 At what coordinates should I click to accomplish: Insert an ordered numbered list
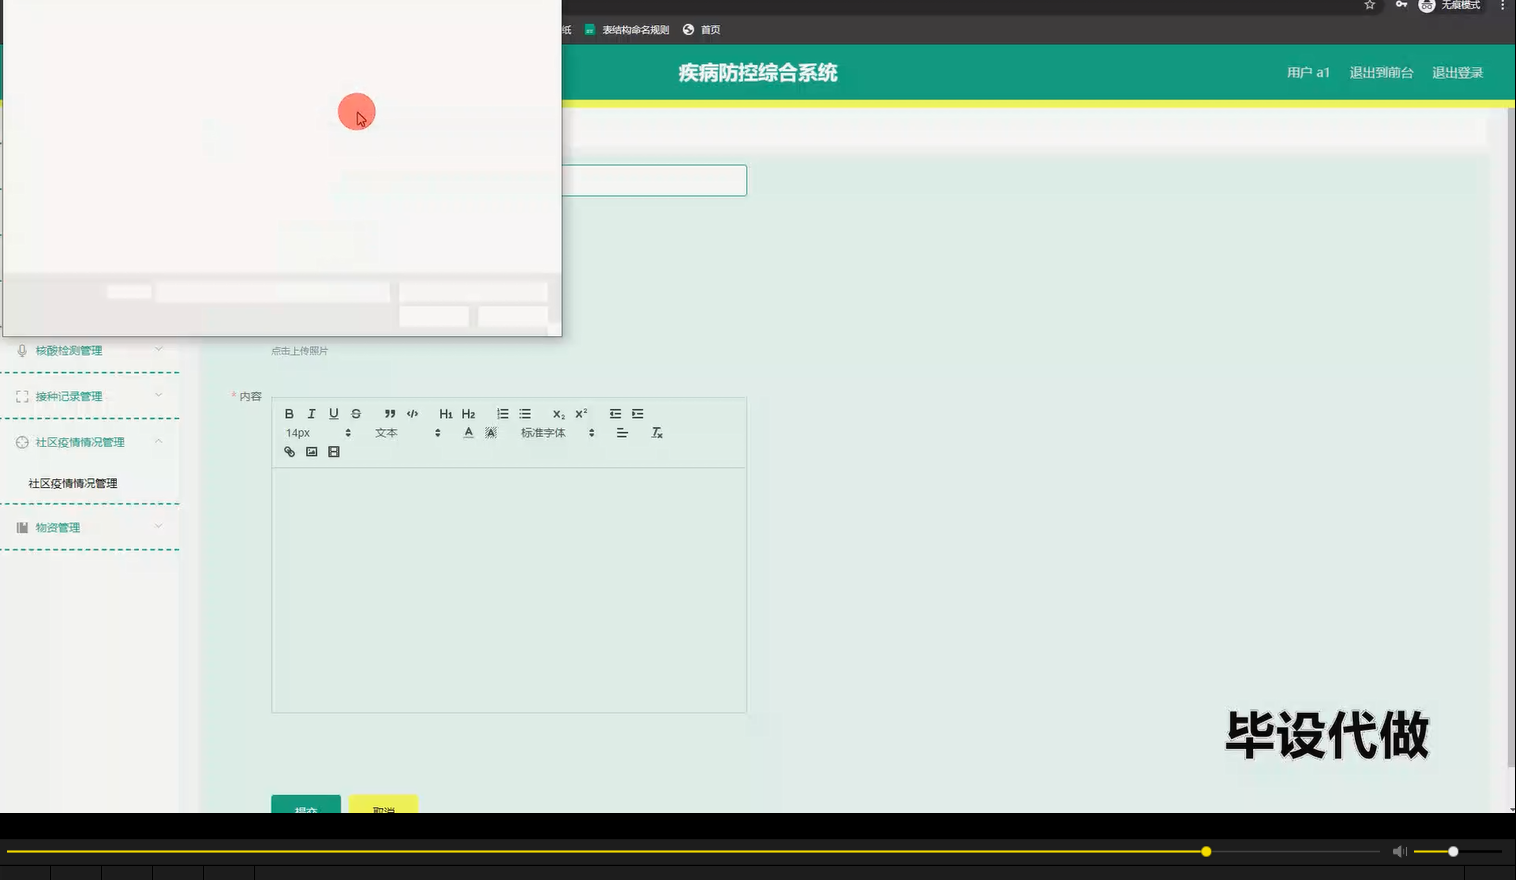(x=503, y=414)
